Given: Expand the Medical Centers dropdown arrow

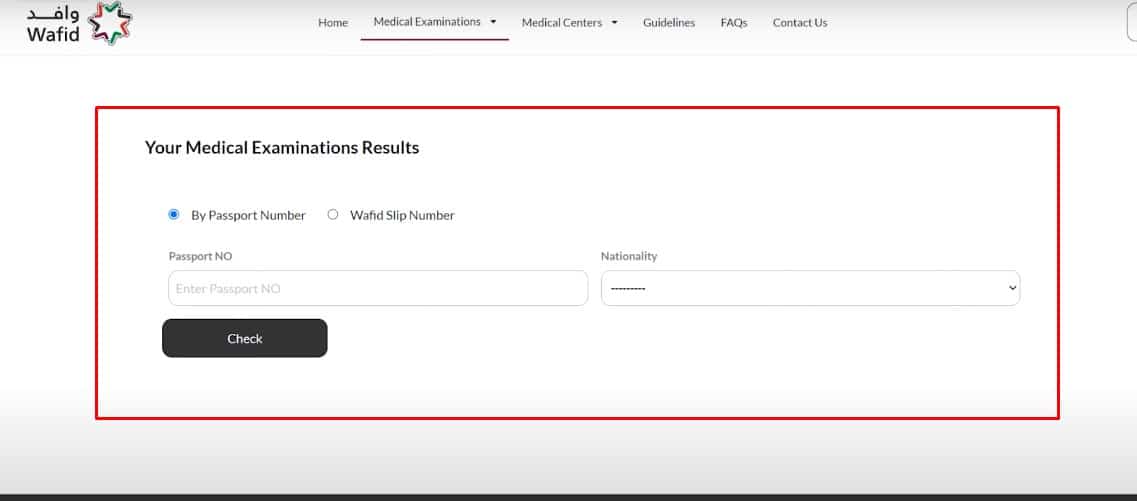Looking at the screenshot, I should click(x=615, y=22).
